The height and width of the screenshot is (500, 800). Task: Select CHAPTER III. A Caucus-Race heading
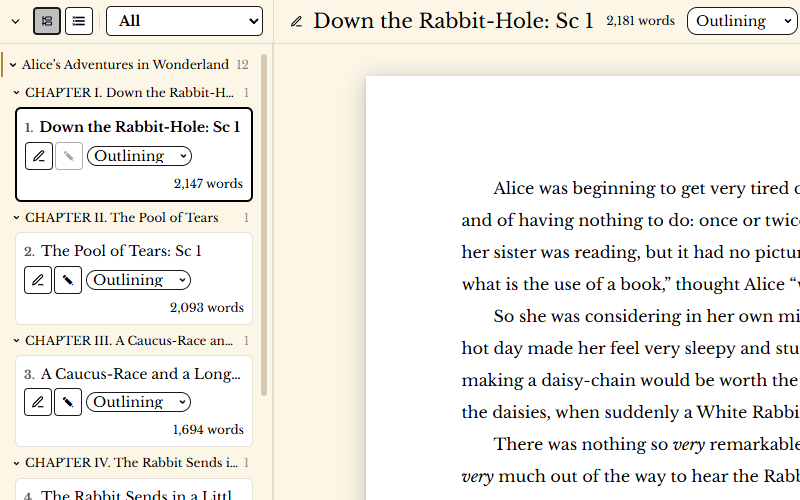pos(129,341)
